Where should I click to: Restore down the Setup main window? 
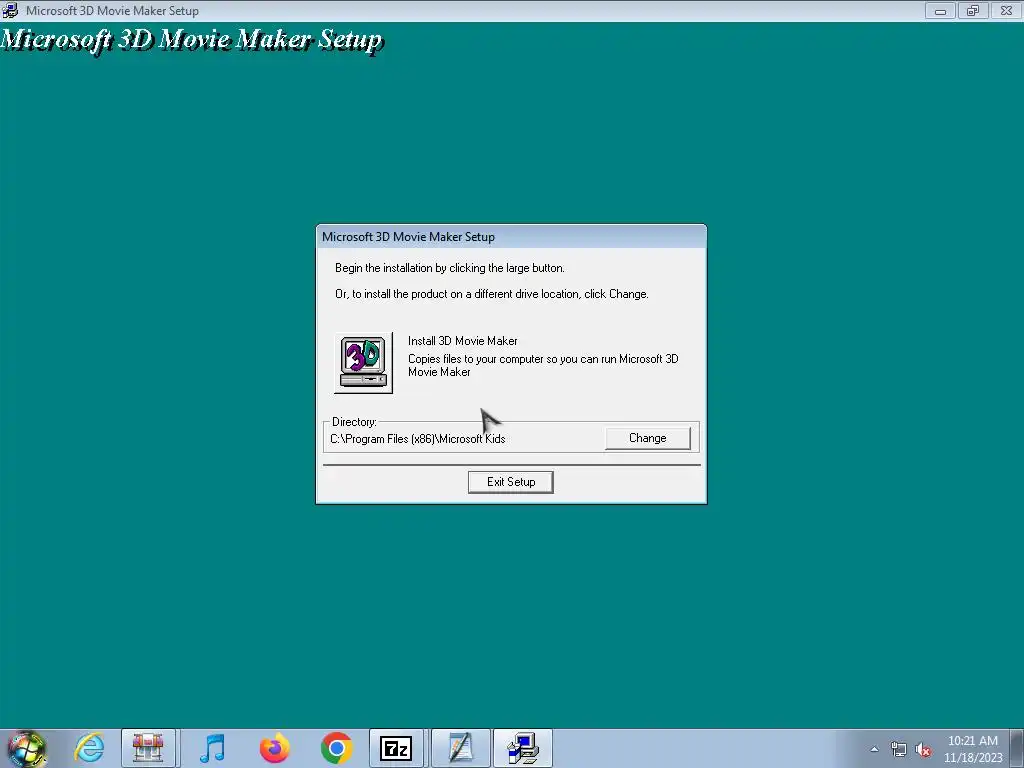click(x=973, y=10)
